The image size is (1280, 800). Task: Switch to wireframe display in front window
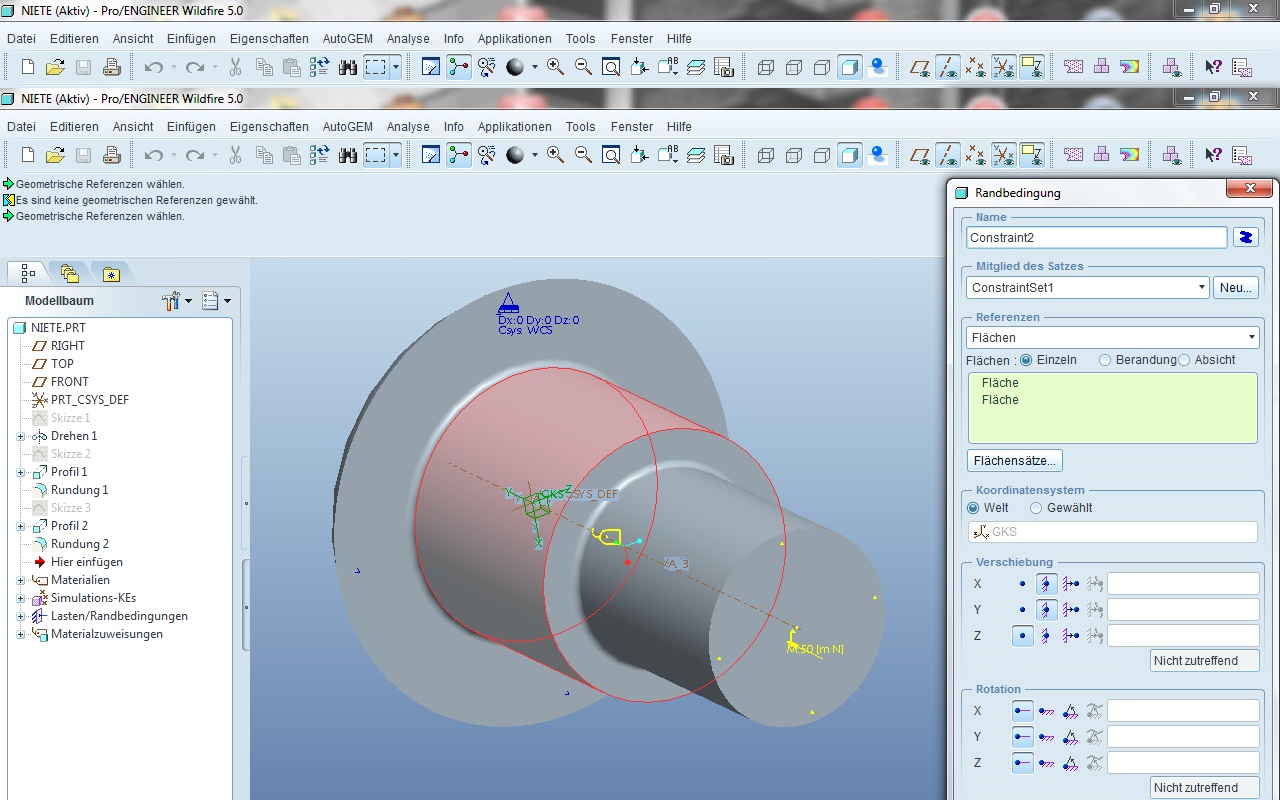(766, 155)
